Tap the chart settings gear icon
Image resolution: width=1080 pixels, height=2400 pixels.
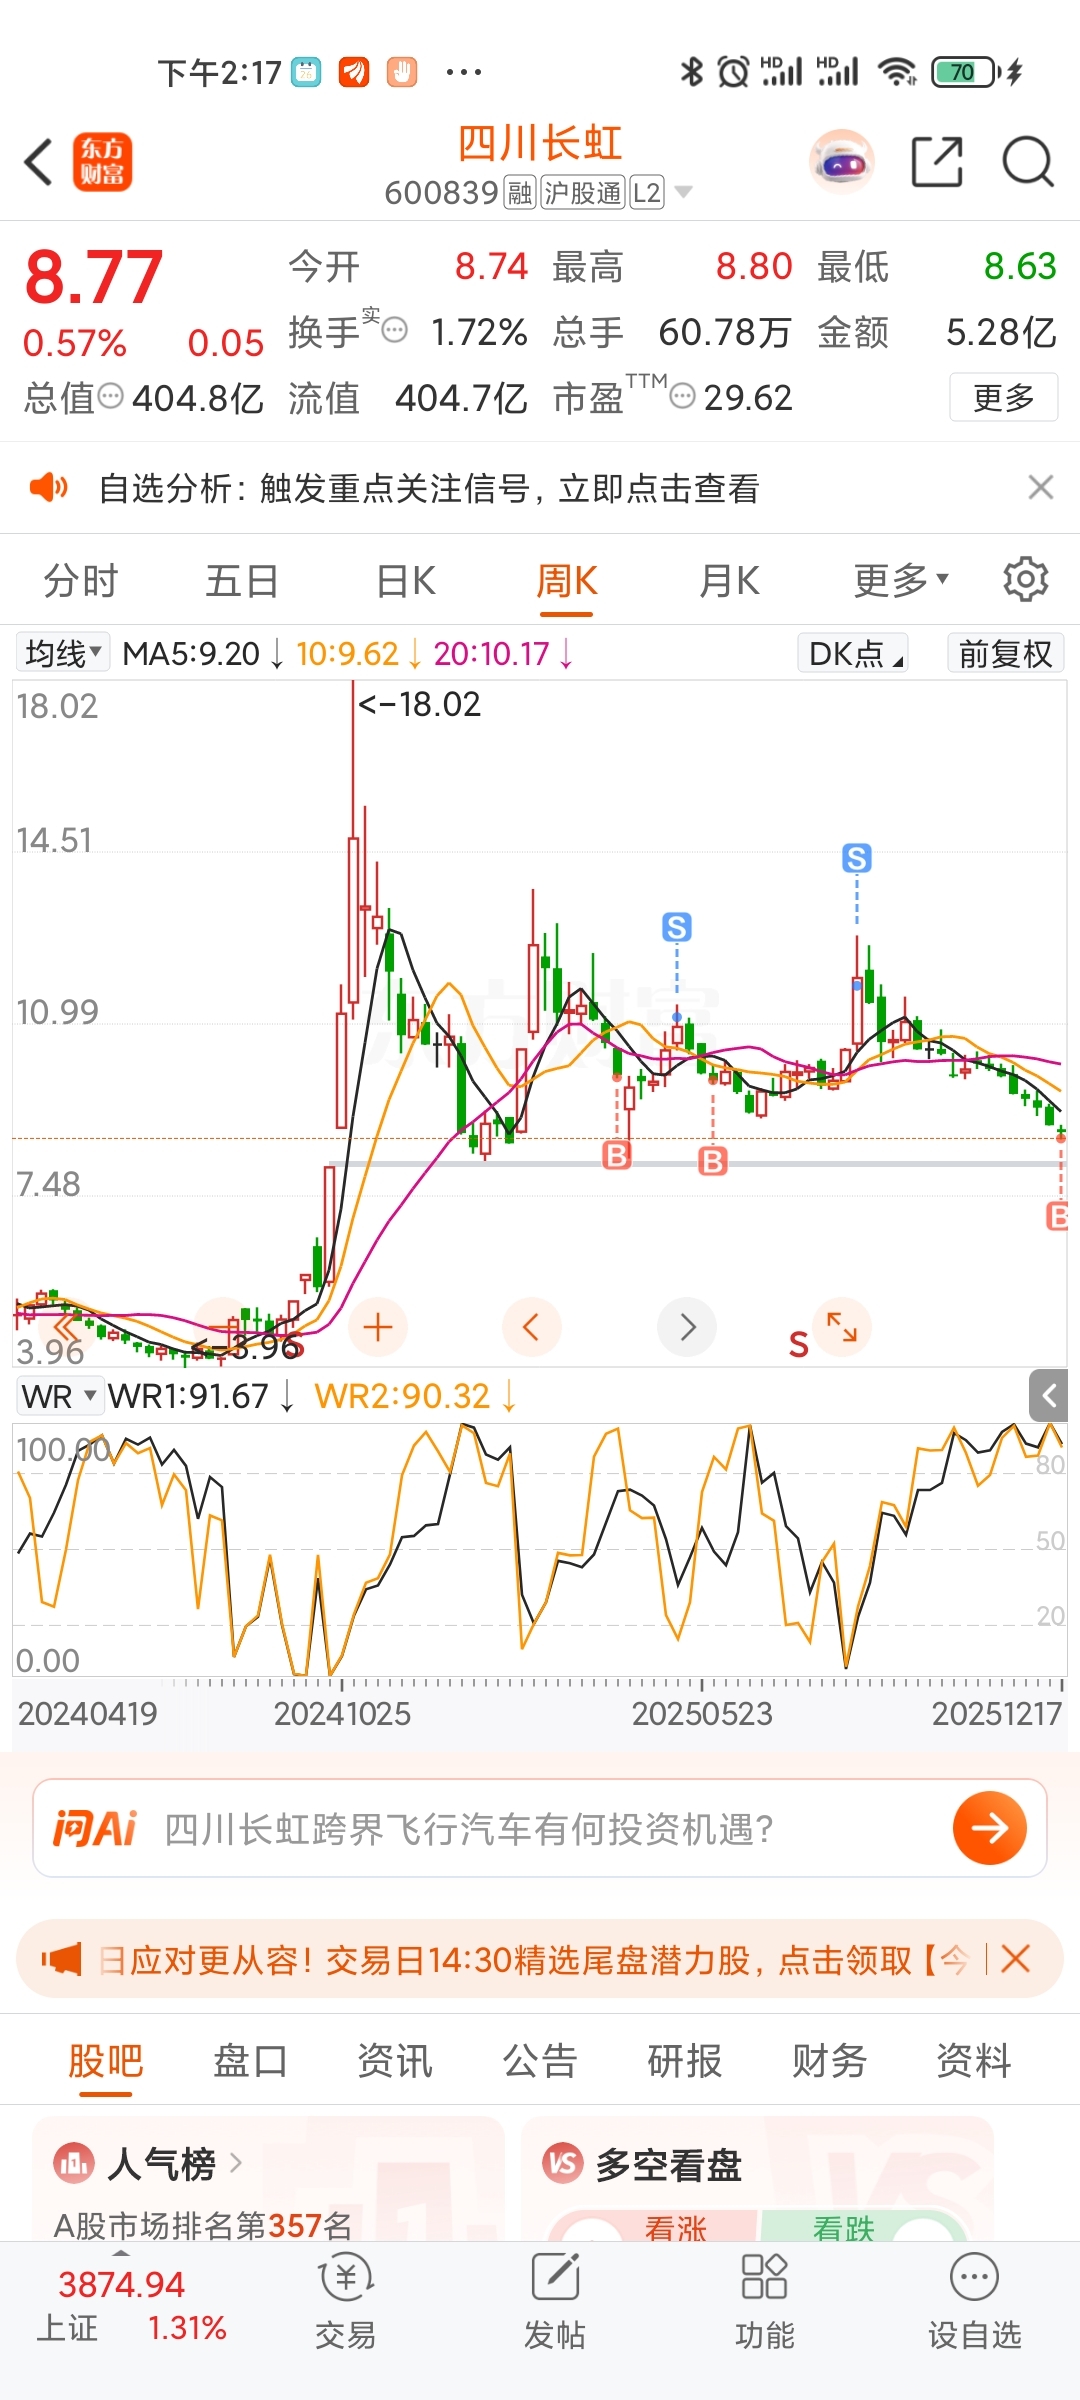(x=1025, y=579)
